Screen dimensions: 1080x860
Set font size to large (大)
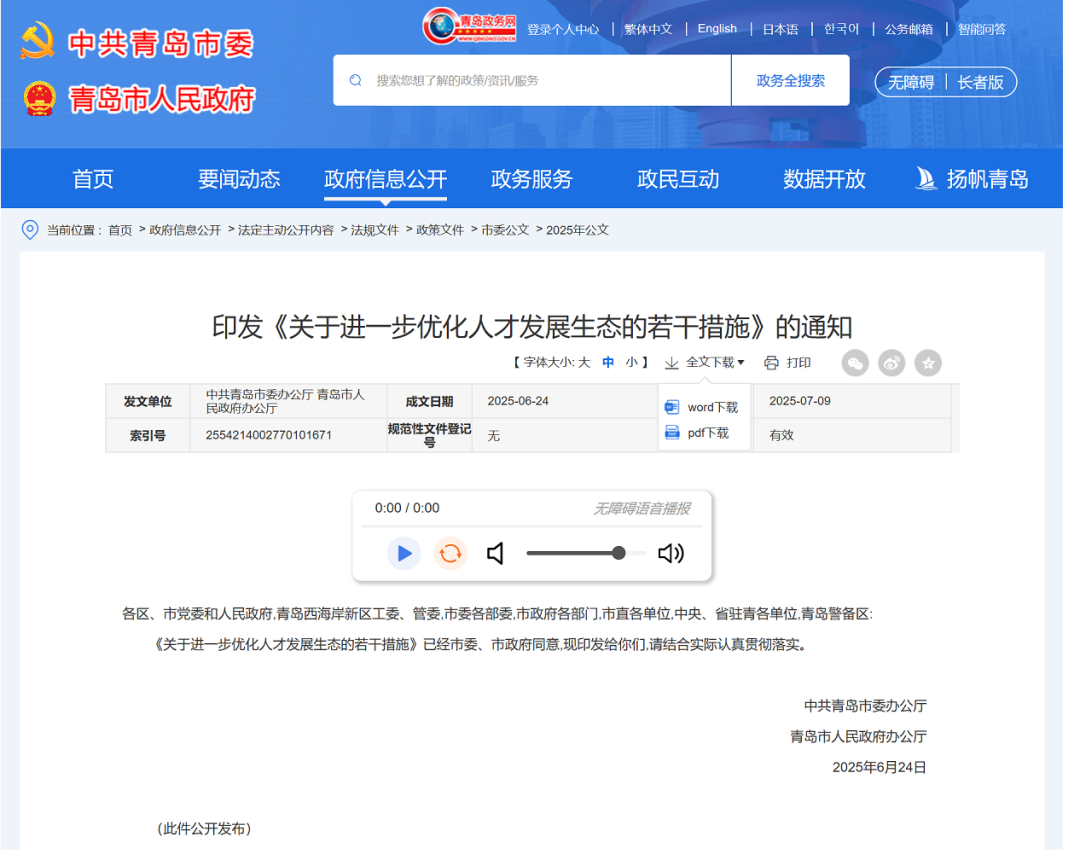point(584,363)
